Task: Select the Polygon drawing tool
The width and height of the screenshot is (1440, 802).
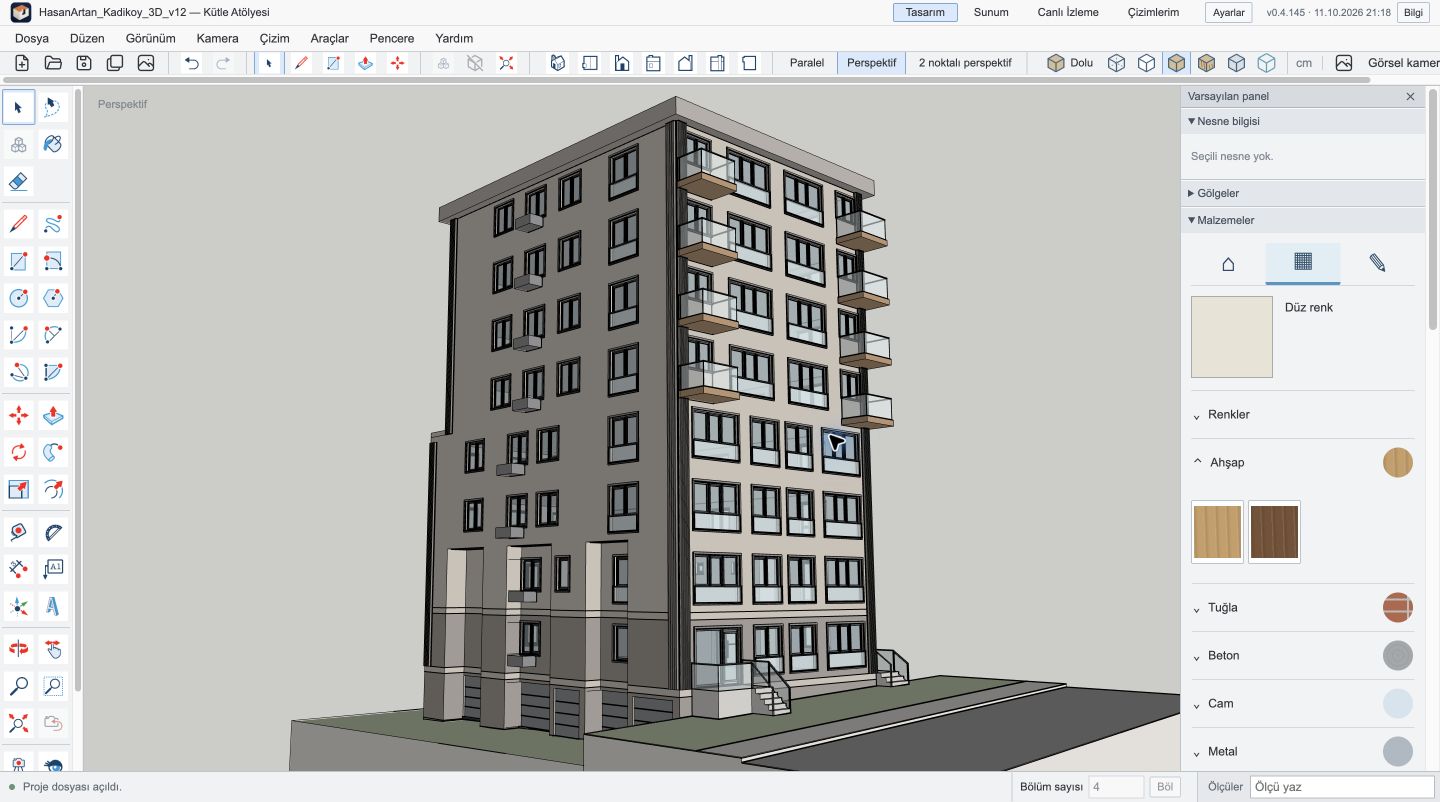Action: 53,297
